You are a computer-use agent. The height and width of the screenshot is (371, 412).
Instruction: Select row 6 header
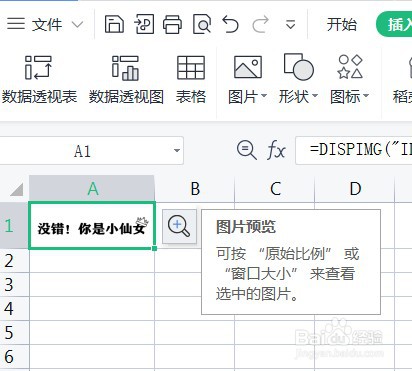point(14,356)
